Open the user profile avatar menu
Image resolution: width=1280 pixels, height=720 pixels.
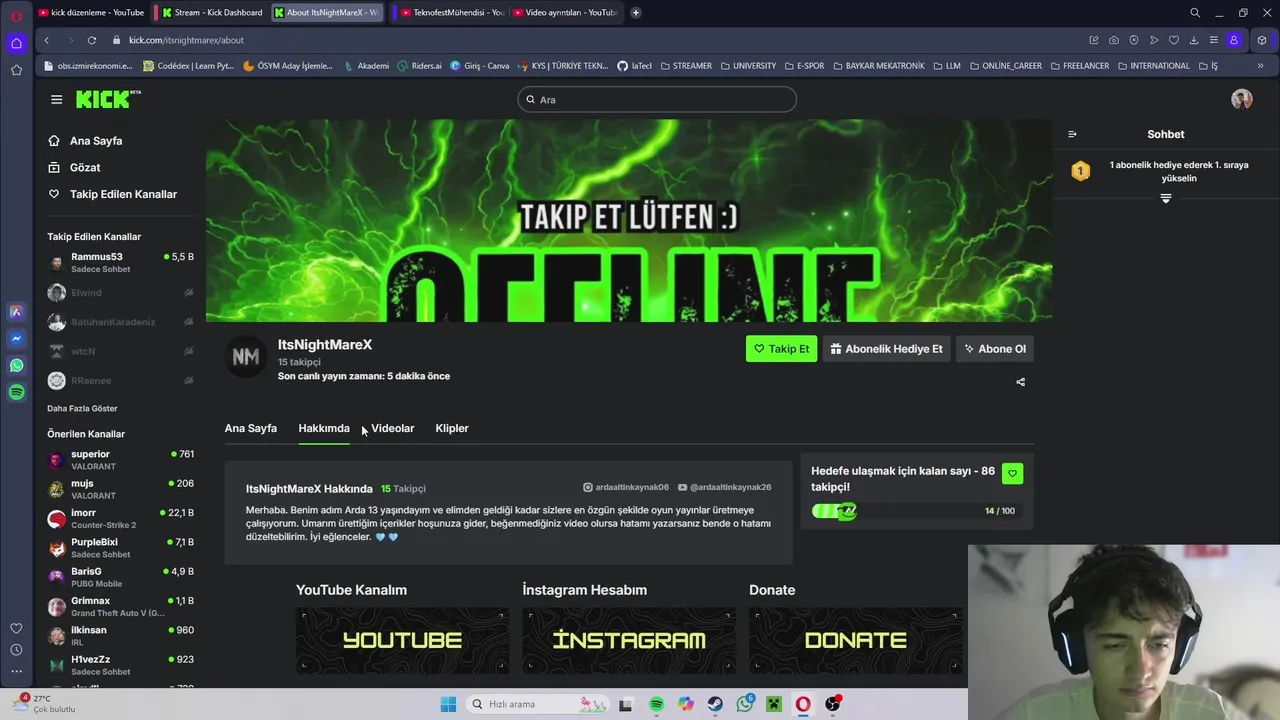coord(1242,99)
